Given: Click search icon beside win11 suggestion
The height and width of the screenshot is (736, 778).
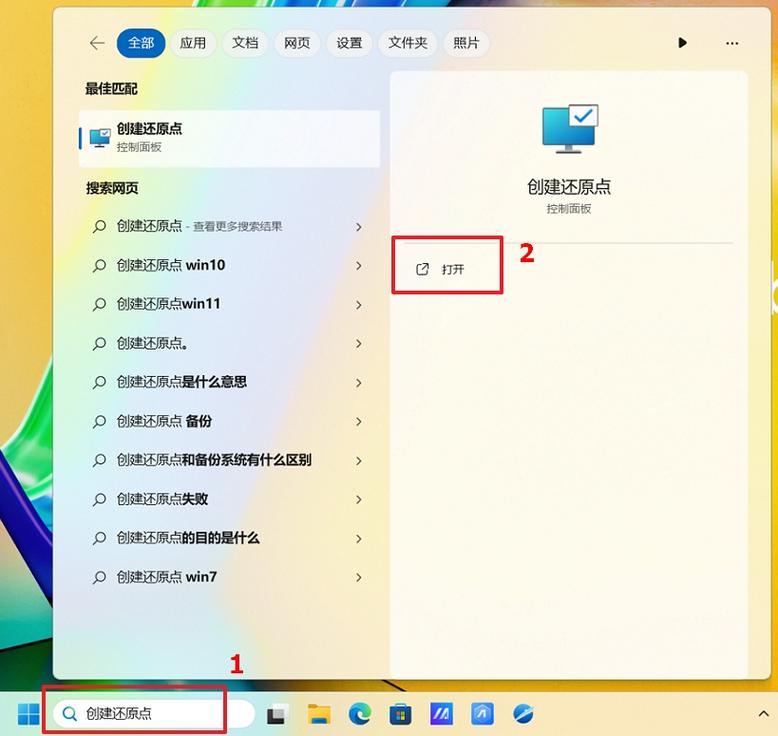Looking at the screenshot, I should pyautogui.click(x=99, y=305).
